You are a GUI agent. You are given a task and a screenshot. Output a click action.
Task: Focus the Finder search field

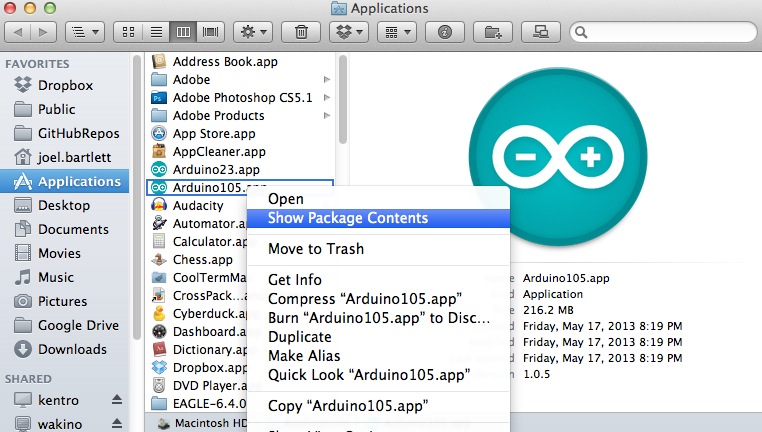[663, 33]
